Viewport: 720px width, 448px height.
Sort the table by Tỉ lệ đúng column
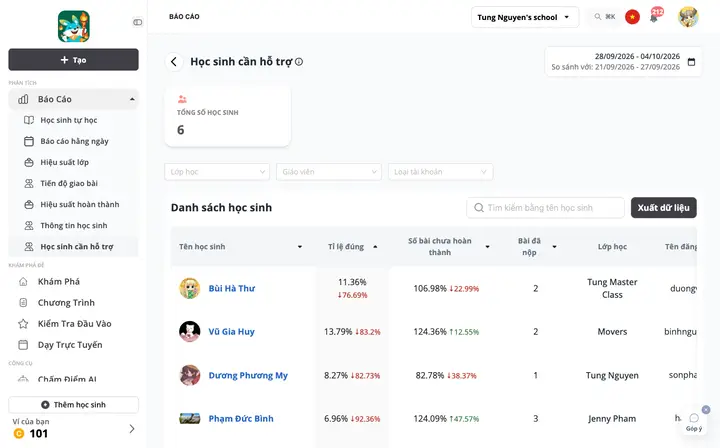pyautogui.click(x=353, y=247)
